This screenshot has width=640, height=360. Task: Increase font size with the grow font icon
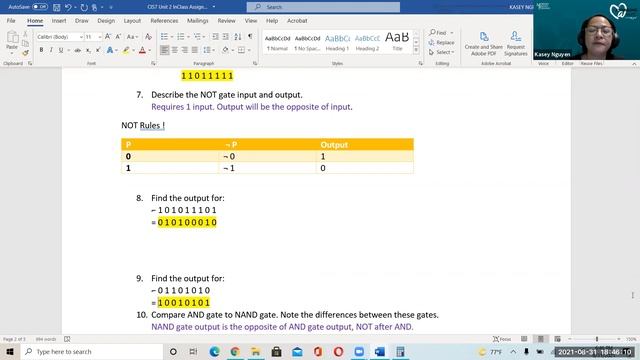108,37
